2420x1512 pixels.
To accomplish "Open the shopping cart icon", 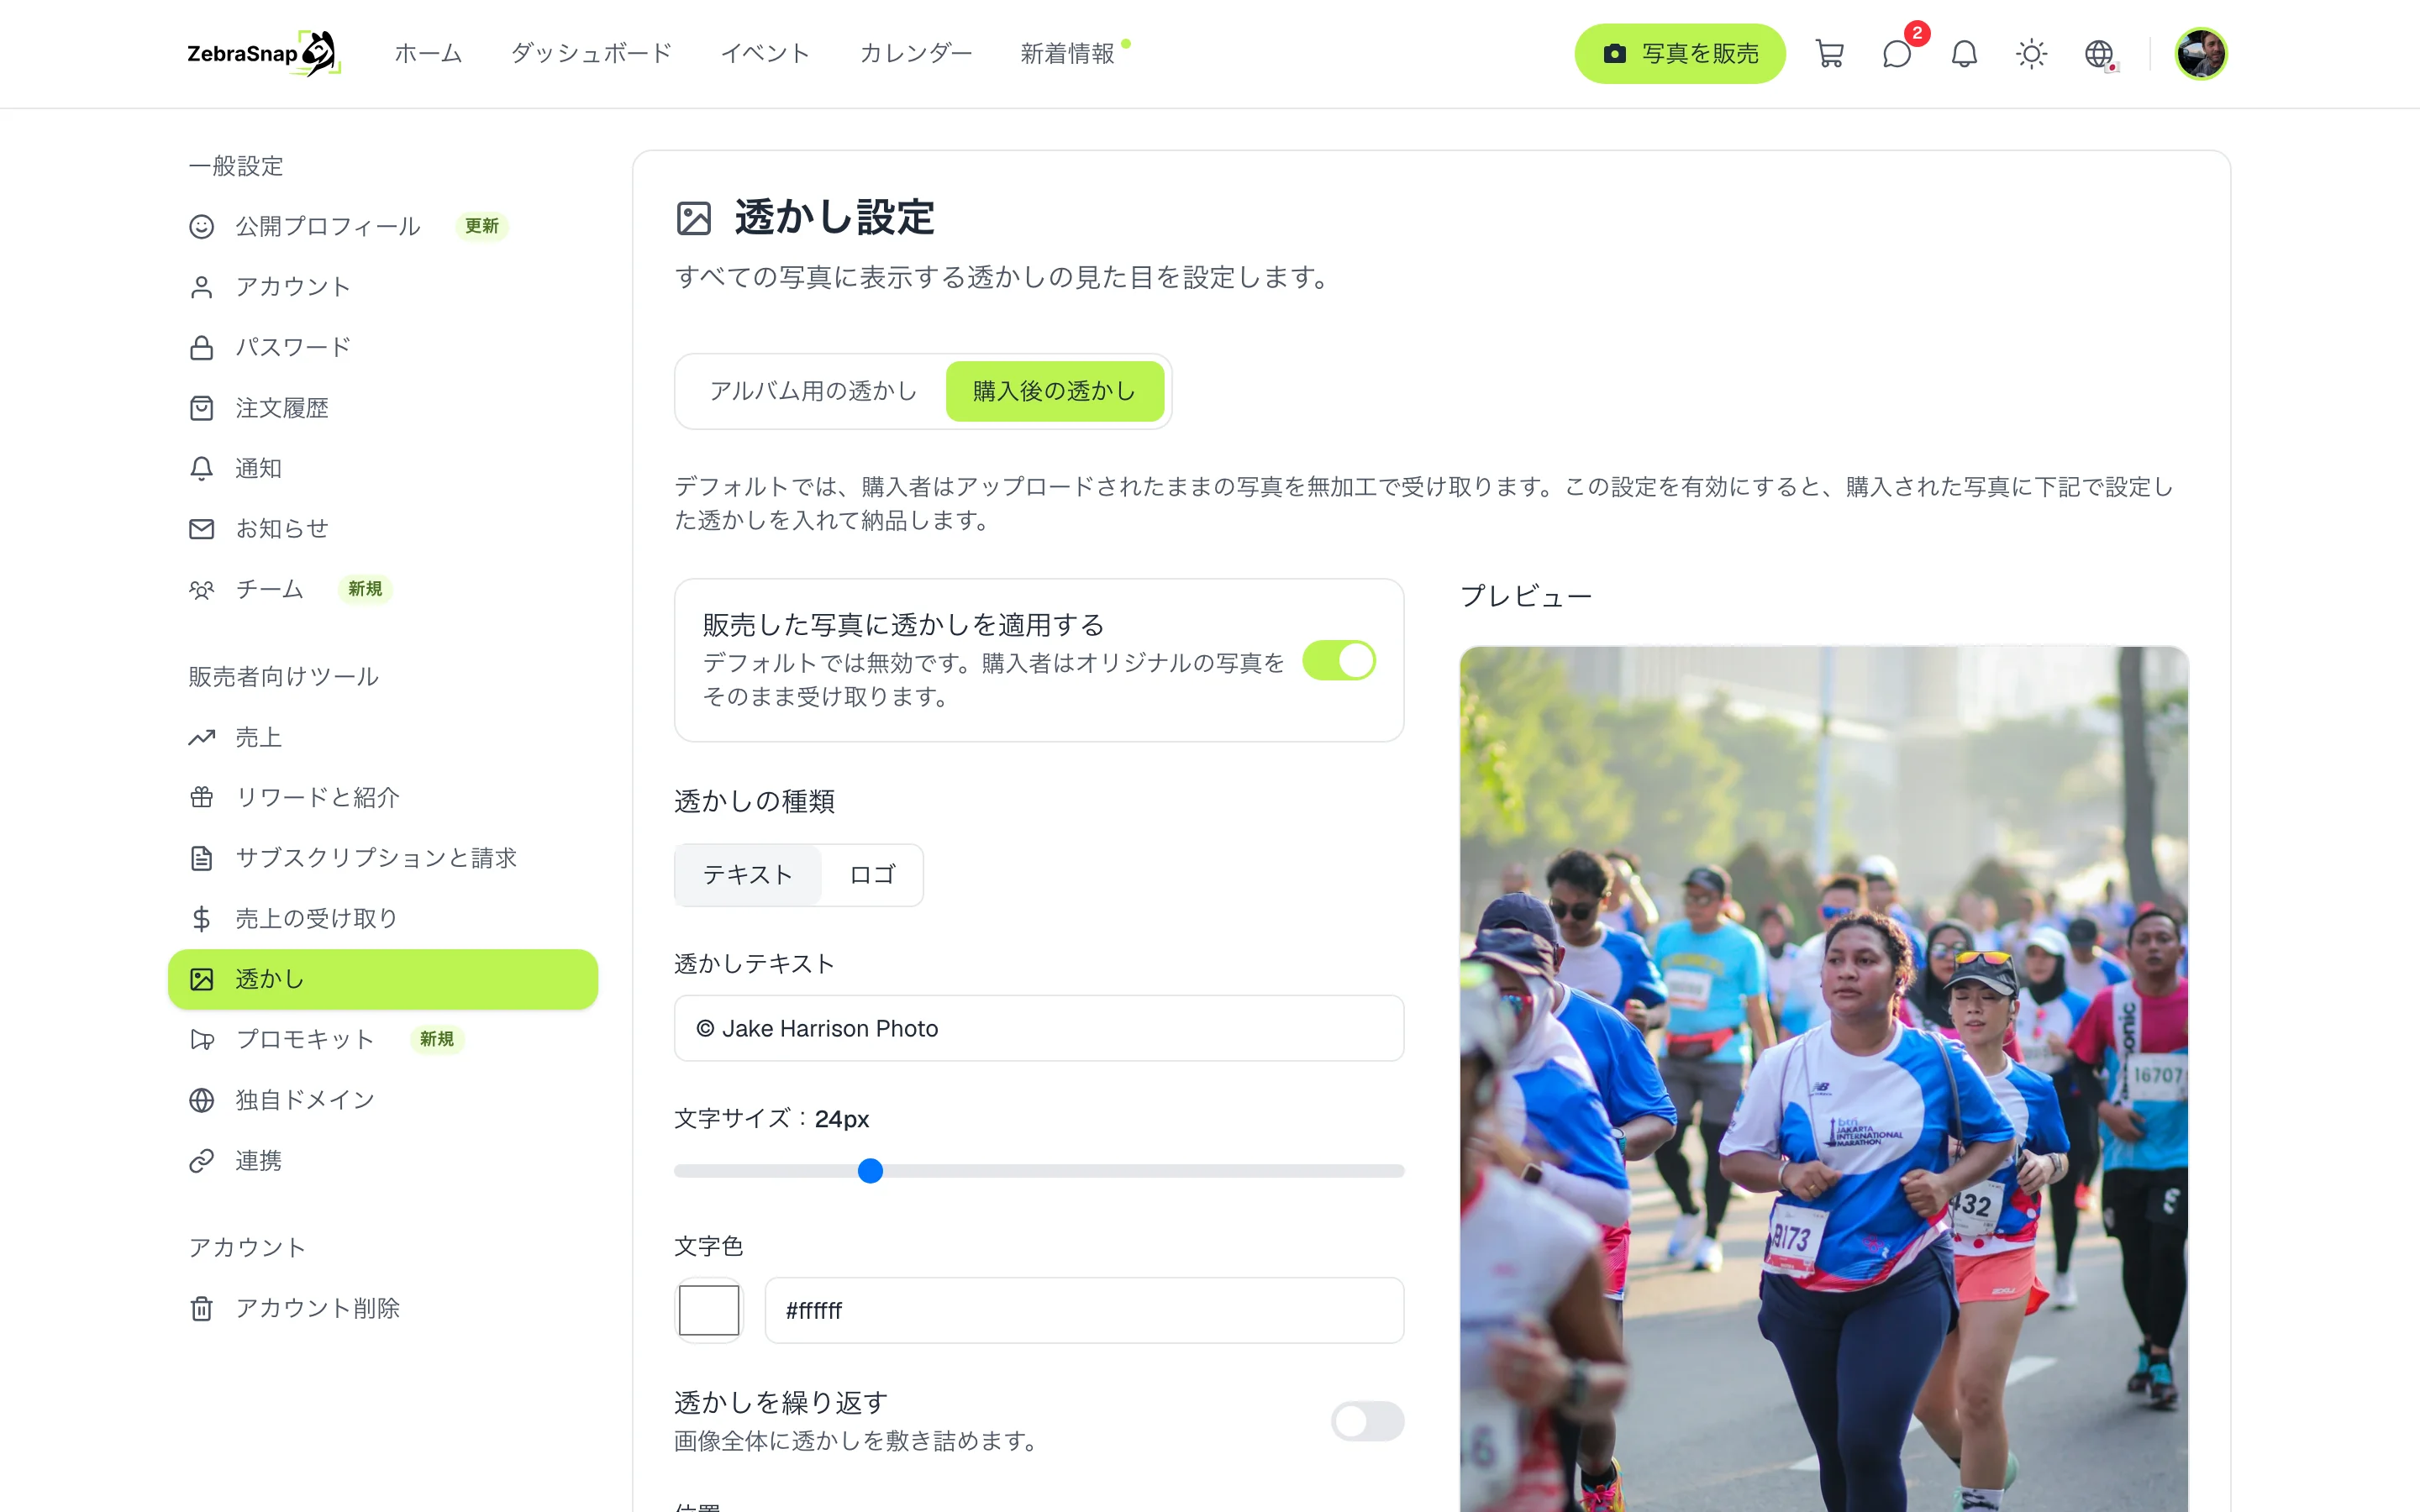I will coord(1829,54).
